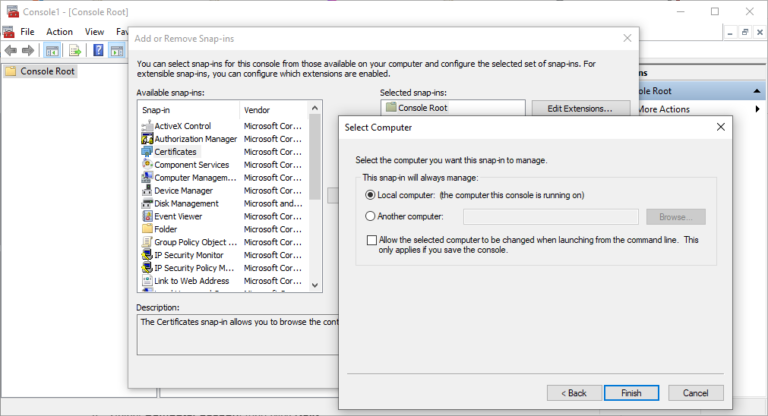Choose the Another computer radio option
Image resolution: width=768 pixels, height=416 pixels.
tap(371, 216)
